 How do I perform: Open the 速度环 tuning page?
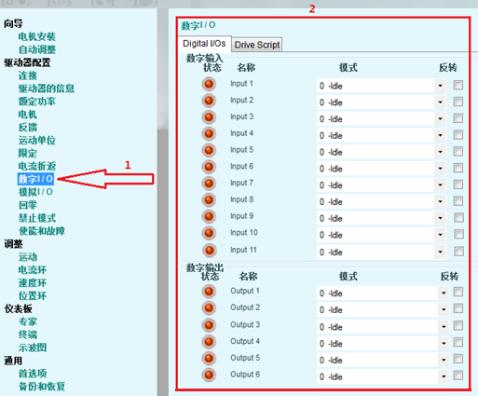32,283
